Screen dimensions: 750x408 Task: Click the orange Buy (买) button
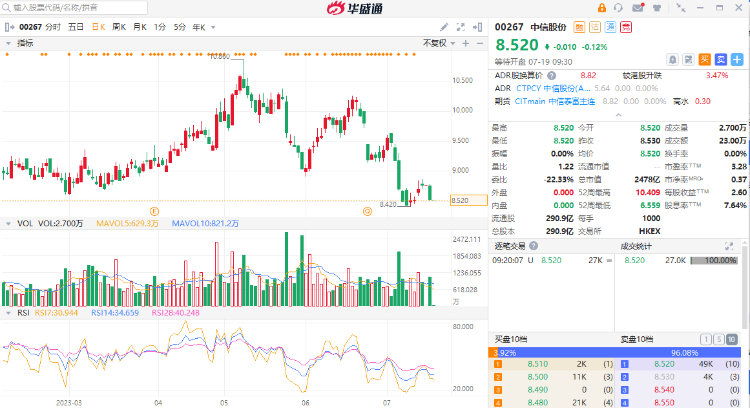point(704,59)
